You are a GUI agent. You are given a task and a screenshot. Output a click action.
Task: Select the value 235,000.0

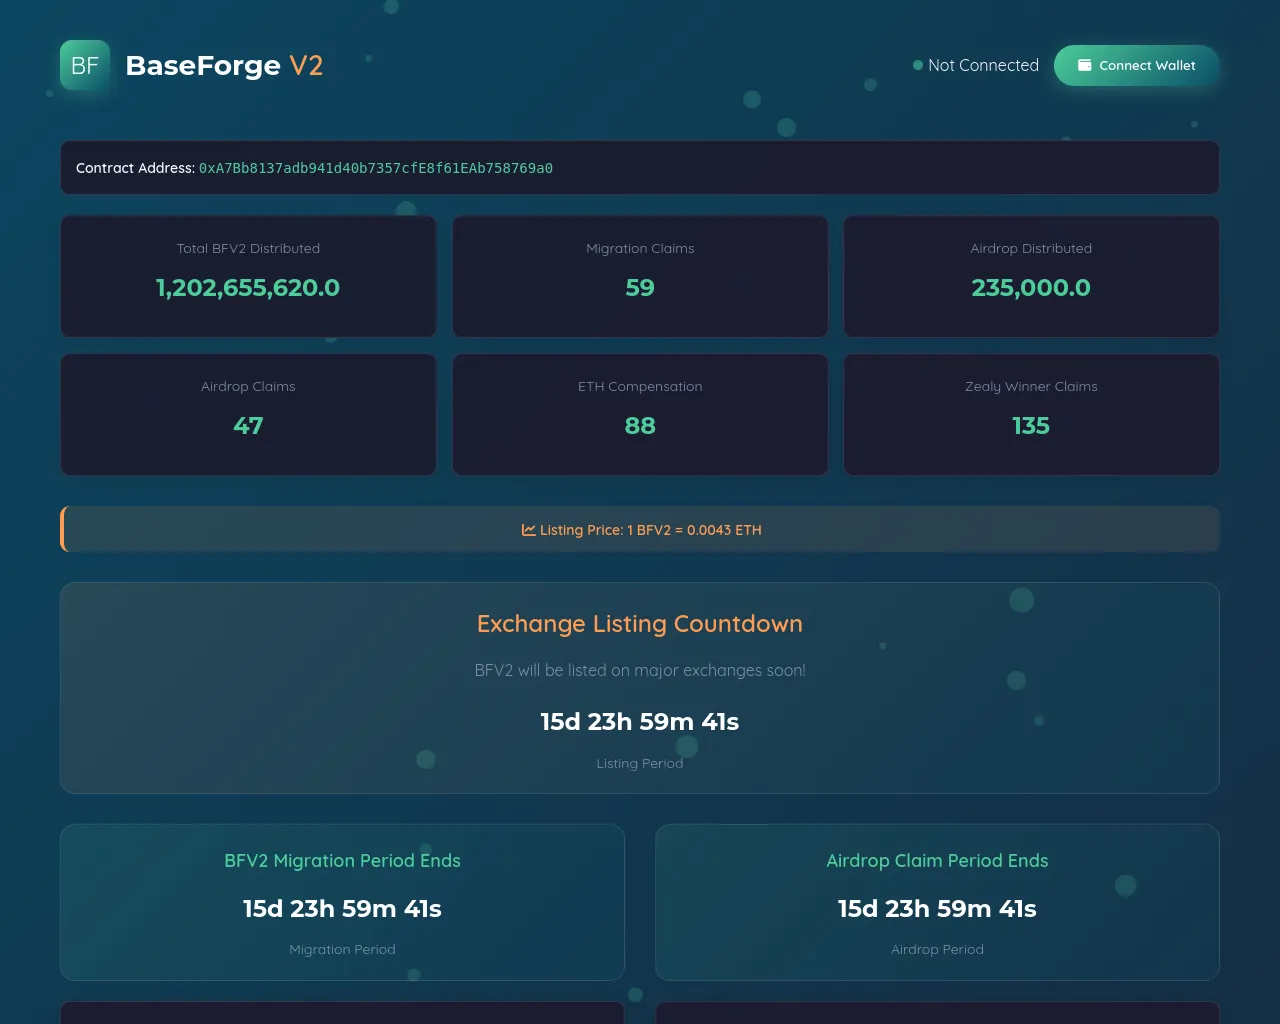pyautogui.click(x=1031, y=288)
